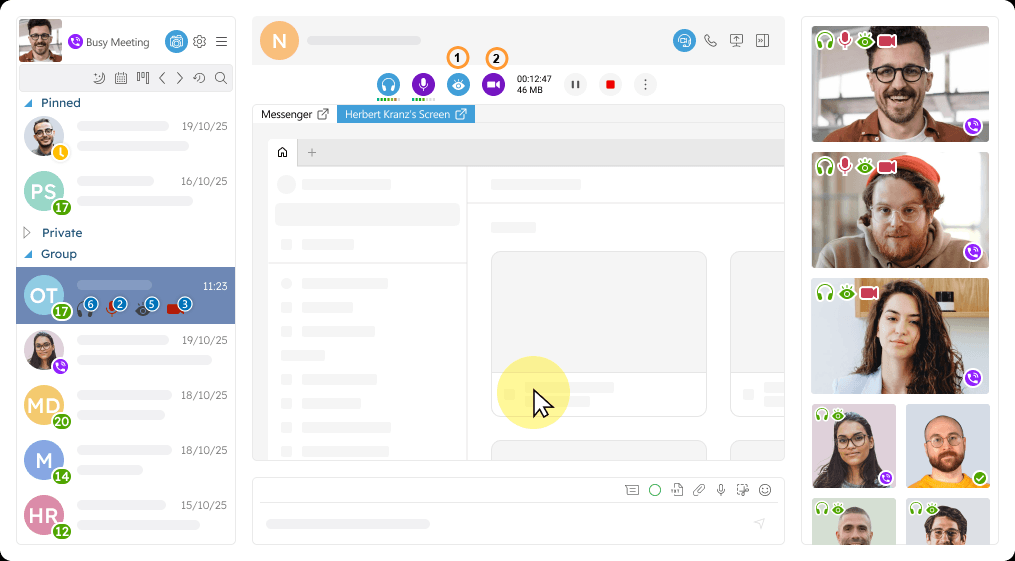
Task: Click the blue meeting camera icon beside Busy Meeting
Action: pos(176,41)
